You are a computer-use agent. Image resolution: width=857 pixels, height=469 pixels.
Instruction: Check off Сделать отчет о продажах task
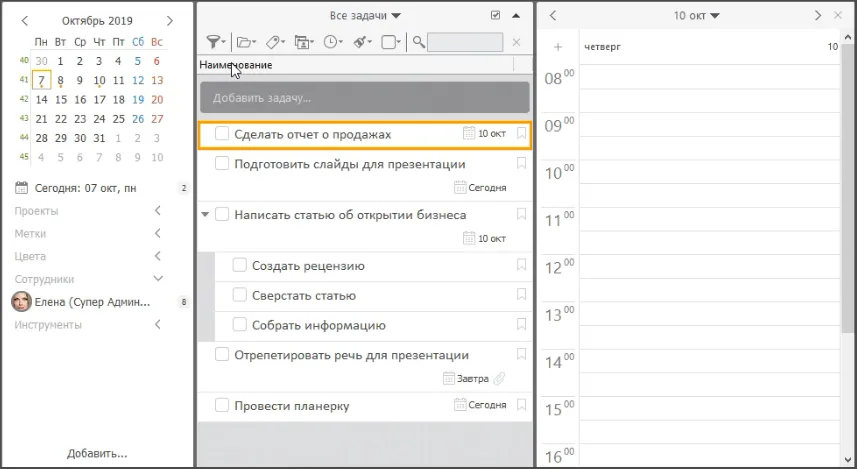click(x=222, y=134)
